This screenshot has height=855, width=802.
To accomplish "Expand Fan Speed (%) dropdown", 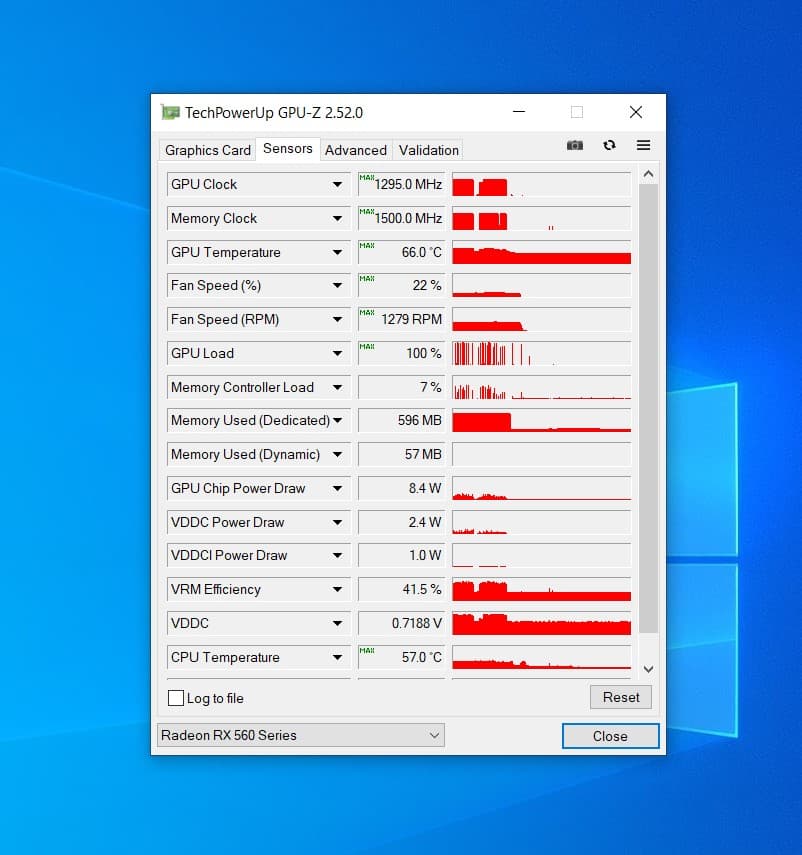I will (337, 285).
